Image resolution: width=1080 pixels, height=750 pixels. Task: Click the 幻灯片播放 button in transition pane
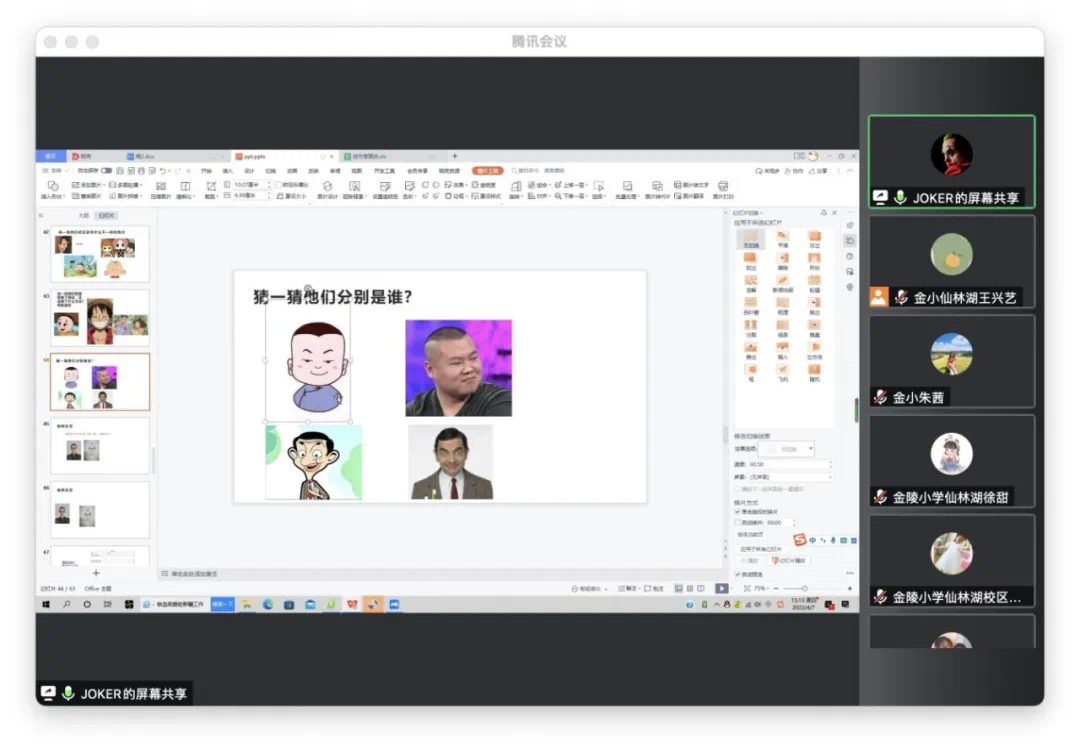click(x=789, y=561)
